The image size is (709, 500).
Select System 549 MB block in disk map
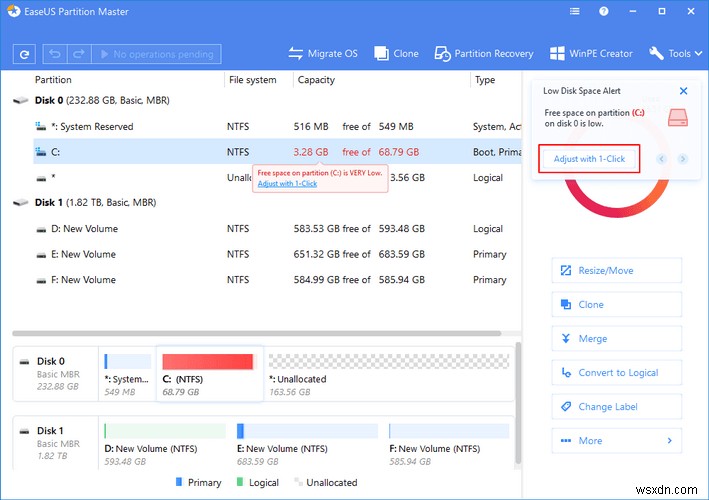127,374
